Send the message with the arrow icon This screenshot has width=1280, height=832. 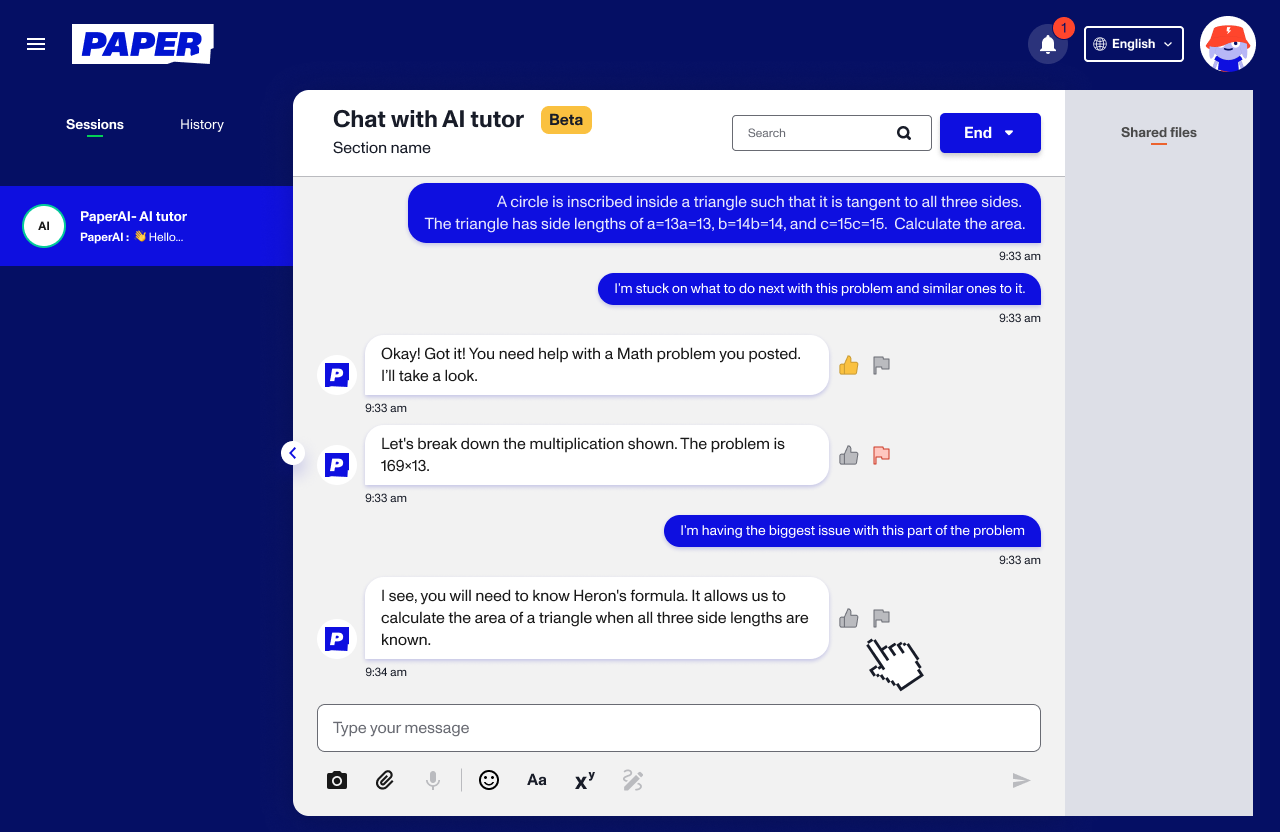pos(1021,780)
